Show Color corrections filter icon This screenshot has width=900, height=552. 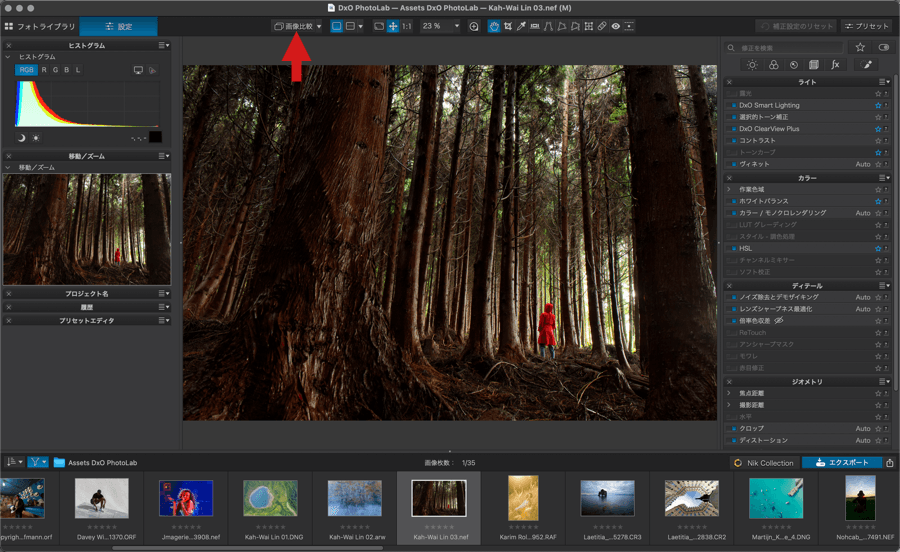tap(774, 65)
